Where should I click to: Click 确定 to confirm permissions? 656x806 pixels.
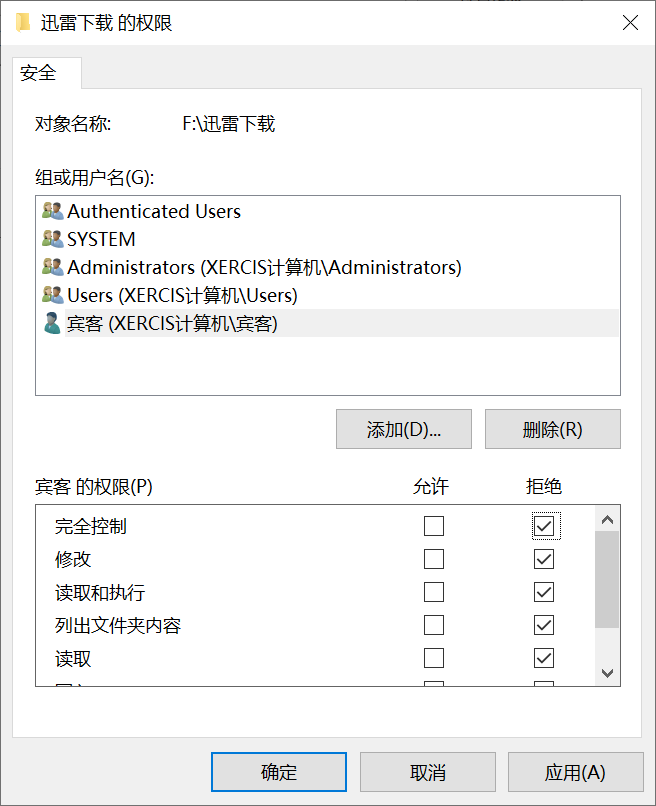coord(278,771)
